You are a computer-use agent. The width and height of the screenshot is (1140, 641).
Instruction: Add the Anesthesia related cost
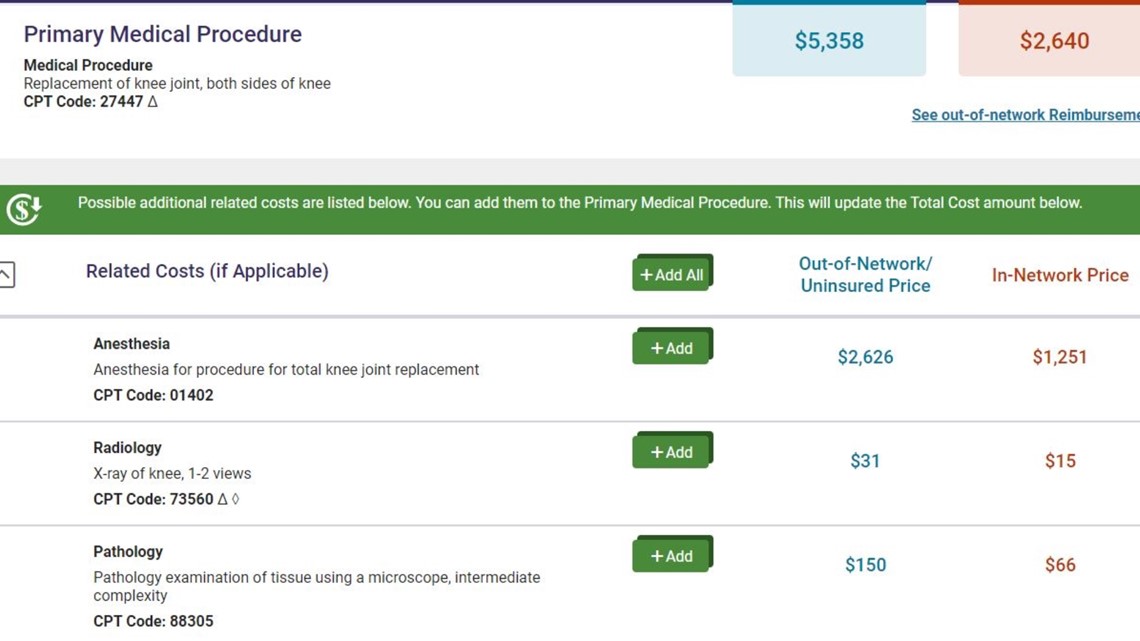(673, 348)
